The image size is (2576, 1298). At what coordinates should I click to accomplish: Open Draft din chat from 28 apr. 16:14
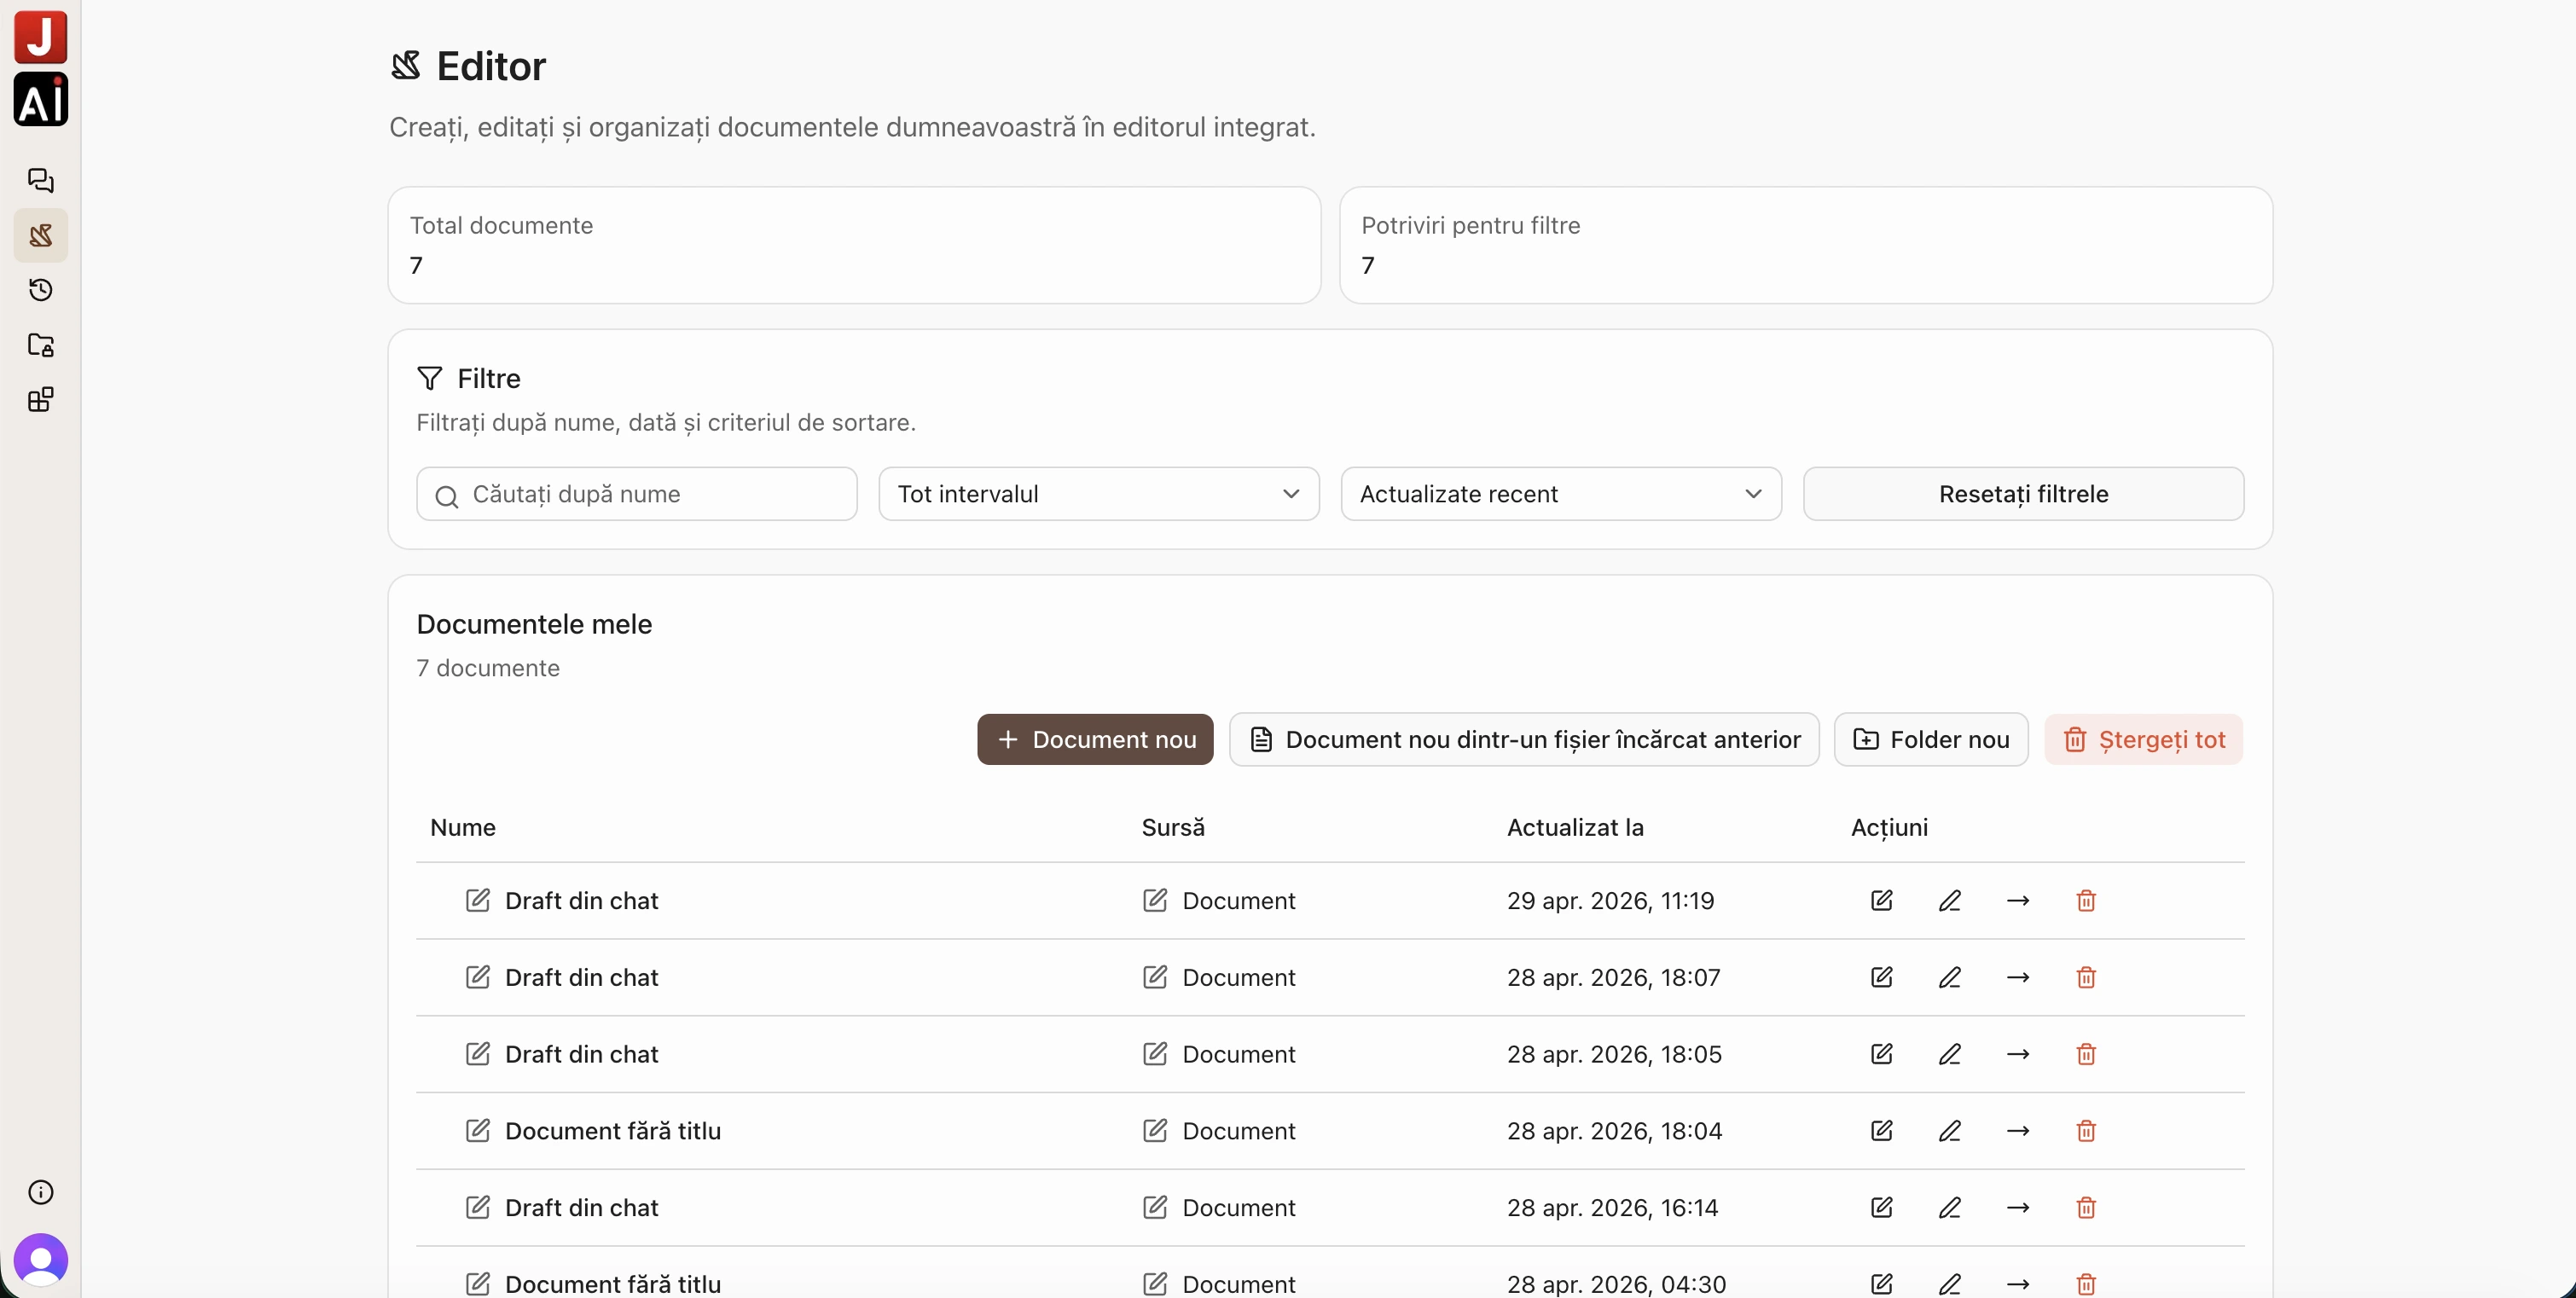pos(581,1207)
